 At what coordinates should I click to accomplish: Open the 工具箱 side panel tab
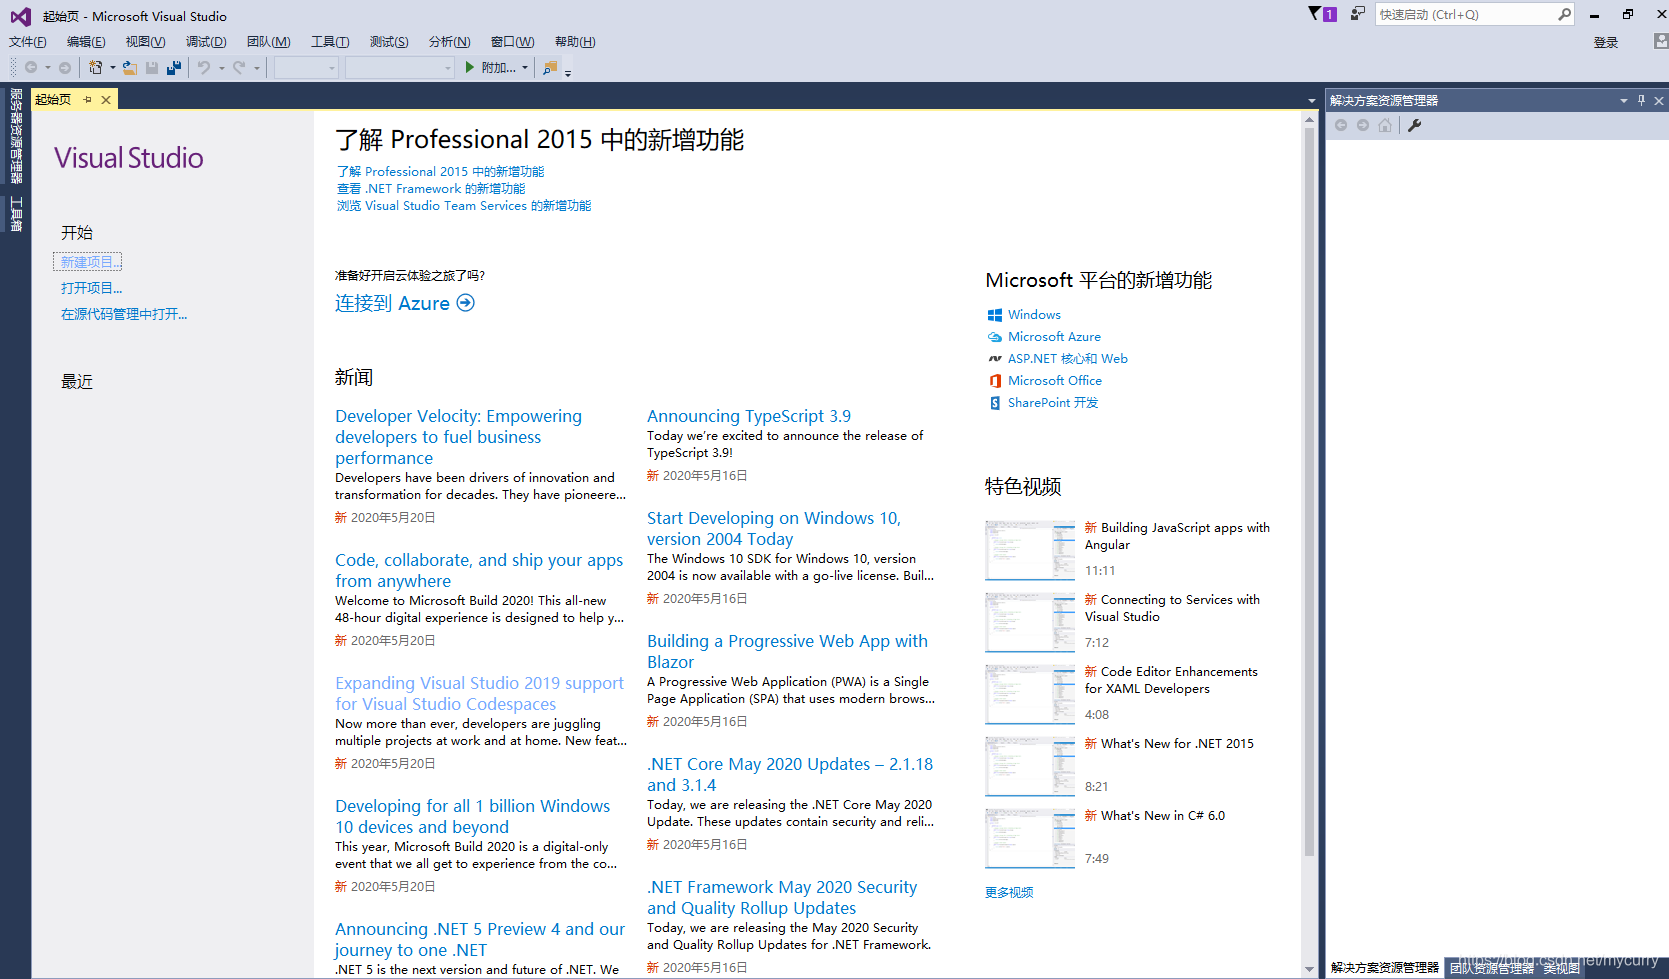click(x=16, y=214)
